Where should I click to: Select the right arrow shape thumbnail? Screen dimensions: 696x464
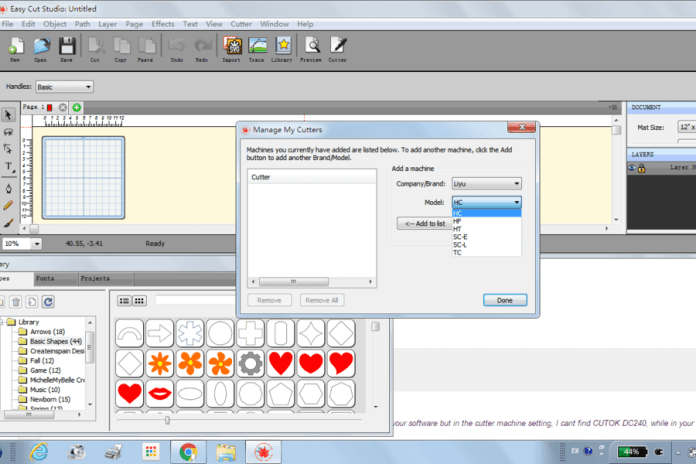(x=160, y=333)
